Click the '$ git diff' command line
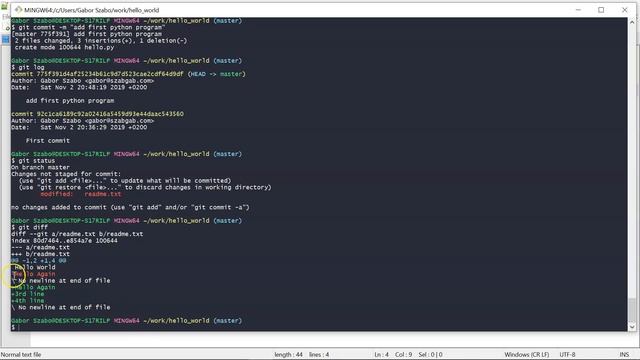Screen dimensions: 640x360 [x=29, y=227]
